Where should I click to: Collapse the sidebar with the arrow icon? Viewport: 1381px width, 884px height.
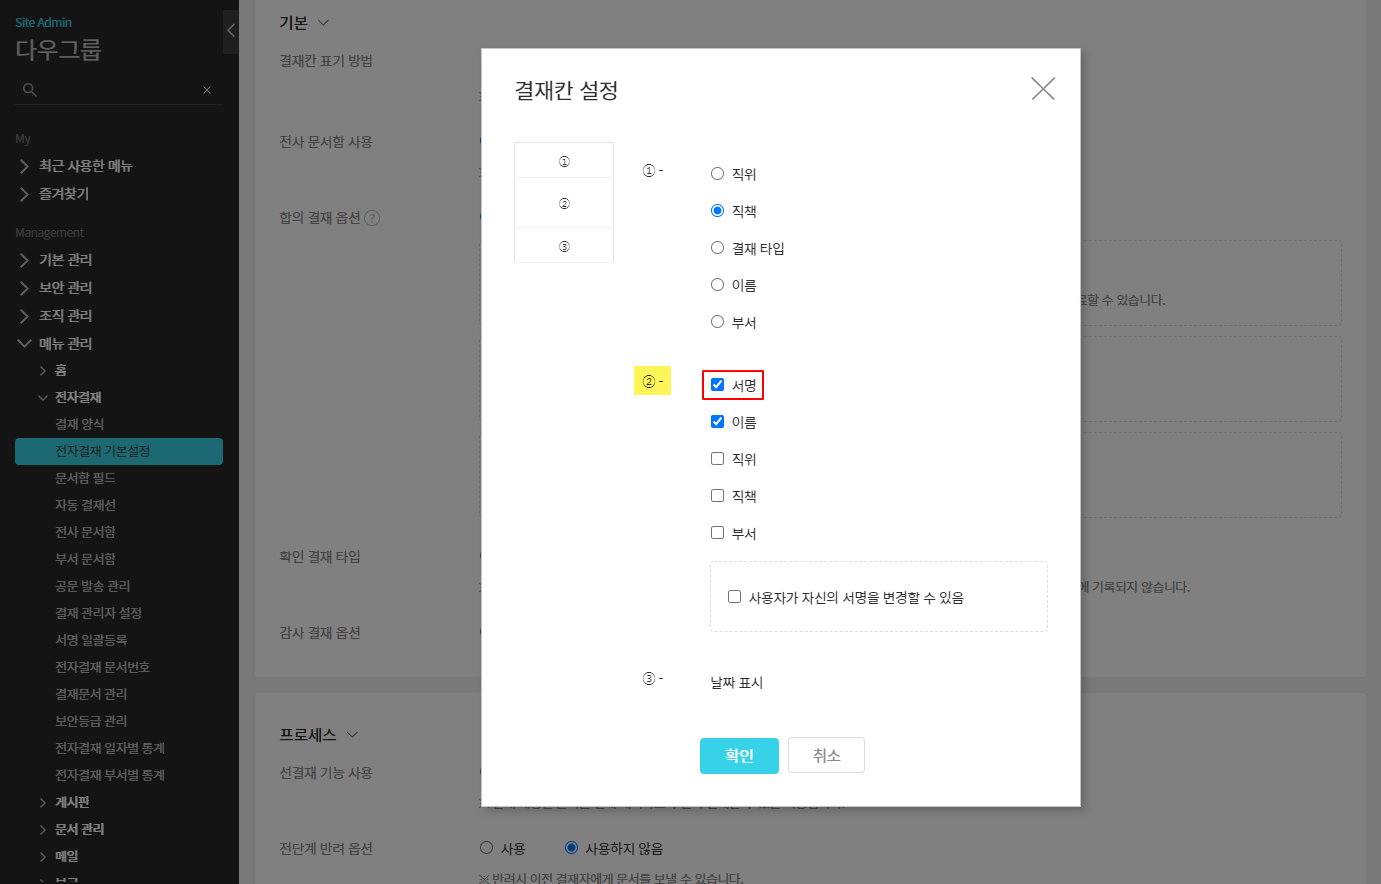[231, 31]
